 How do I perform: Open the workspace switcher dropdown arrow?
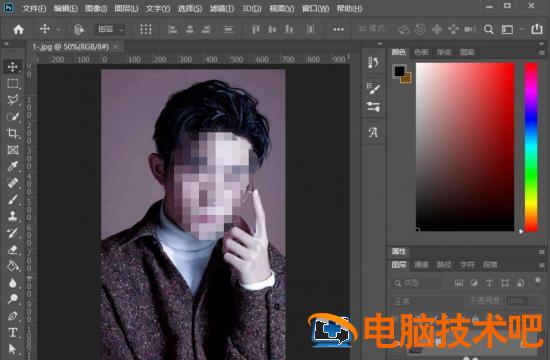pos(522,29)
